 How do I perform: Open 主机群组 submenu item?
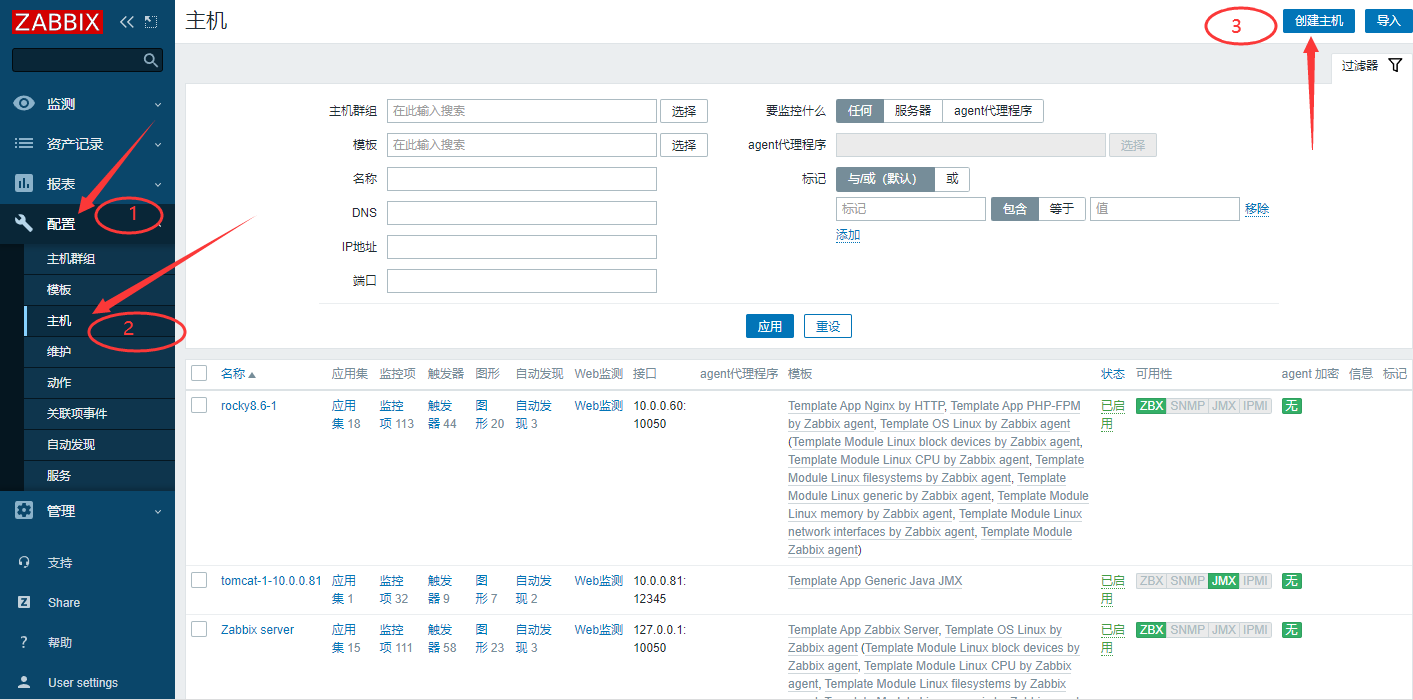click(x=99, y=259)
